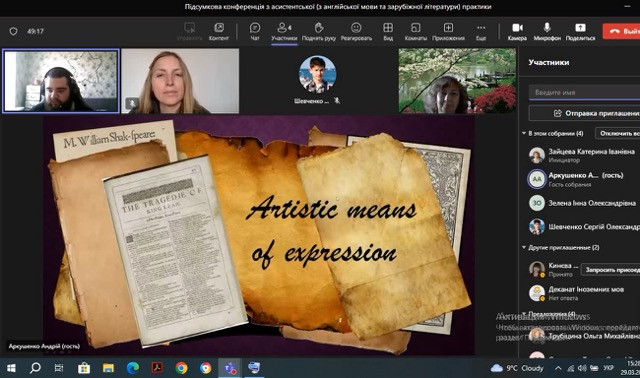The height and width of the screenshot is (378, 640).
Task: Toggle the Participants panel button
Action: [284, 31]
